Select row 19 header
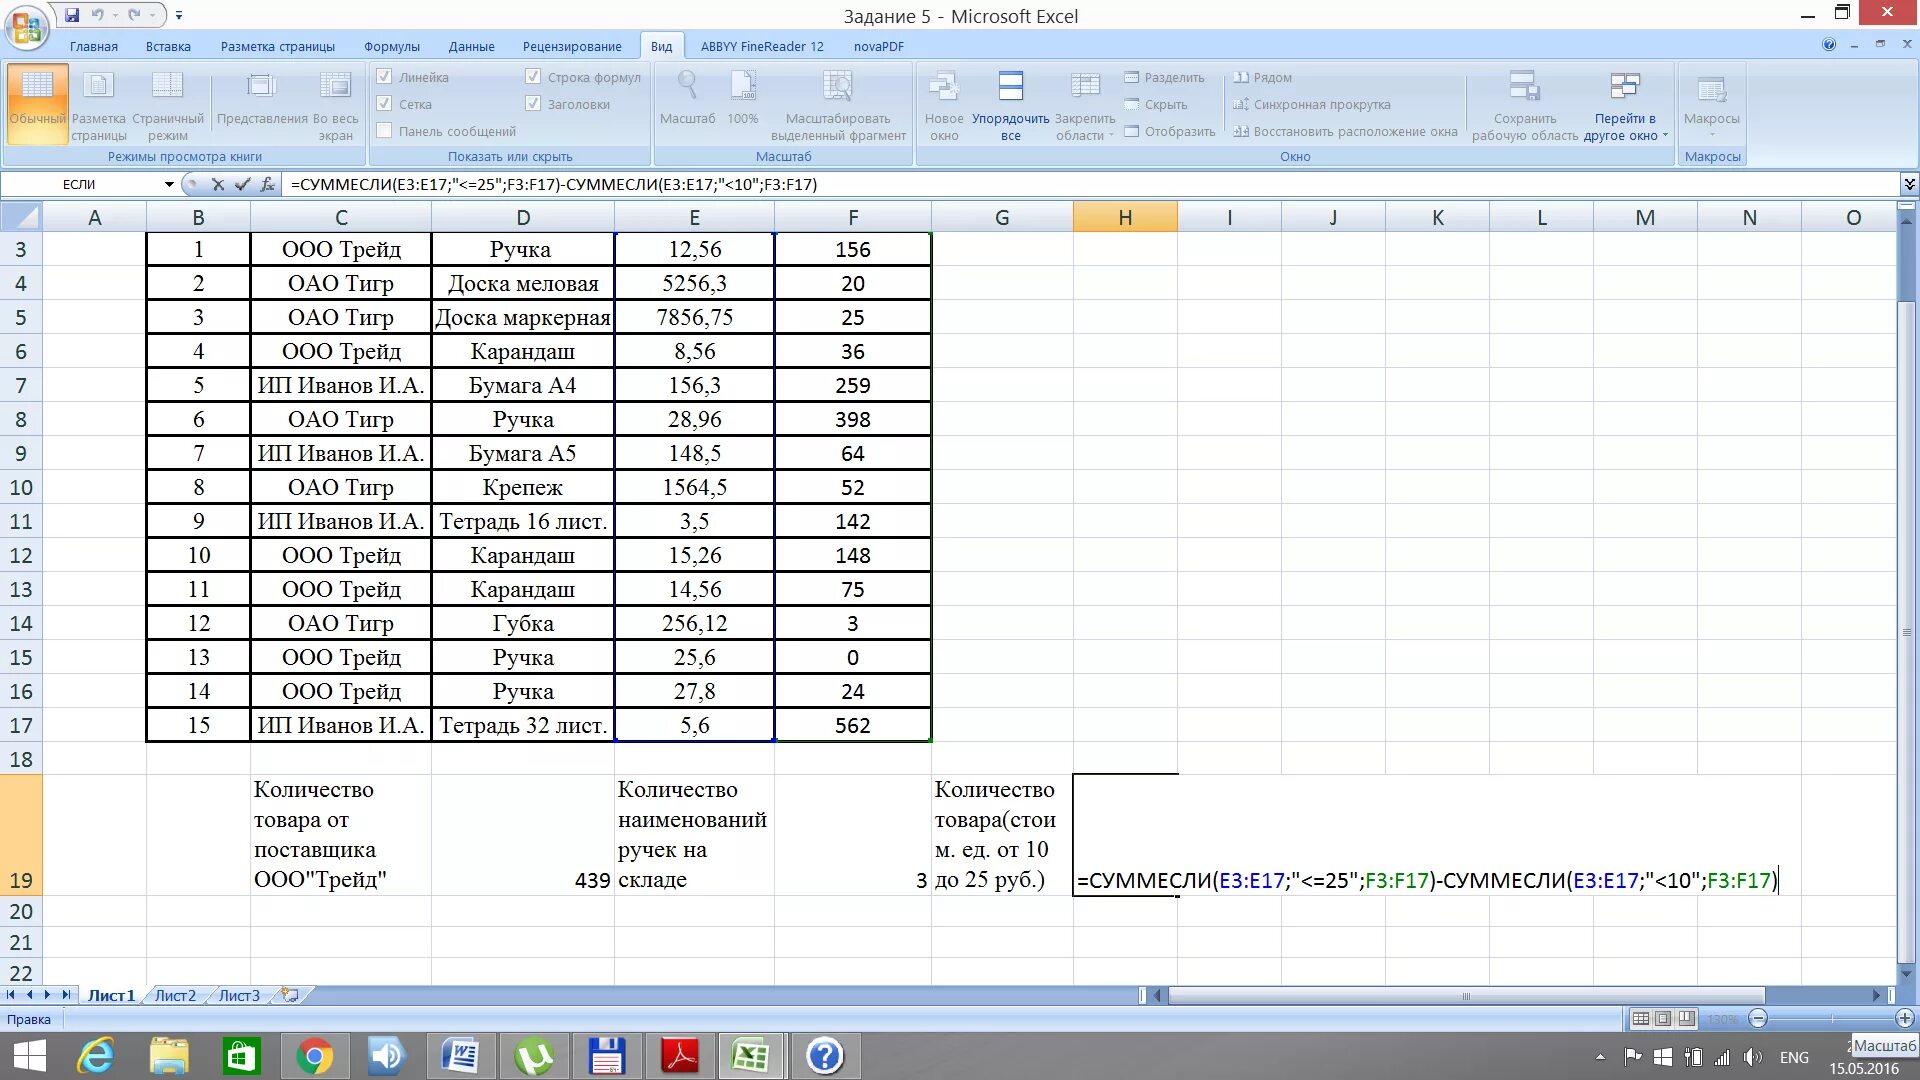Screen dimensions: 1920x1080 (21, 835)
